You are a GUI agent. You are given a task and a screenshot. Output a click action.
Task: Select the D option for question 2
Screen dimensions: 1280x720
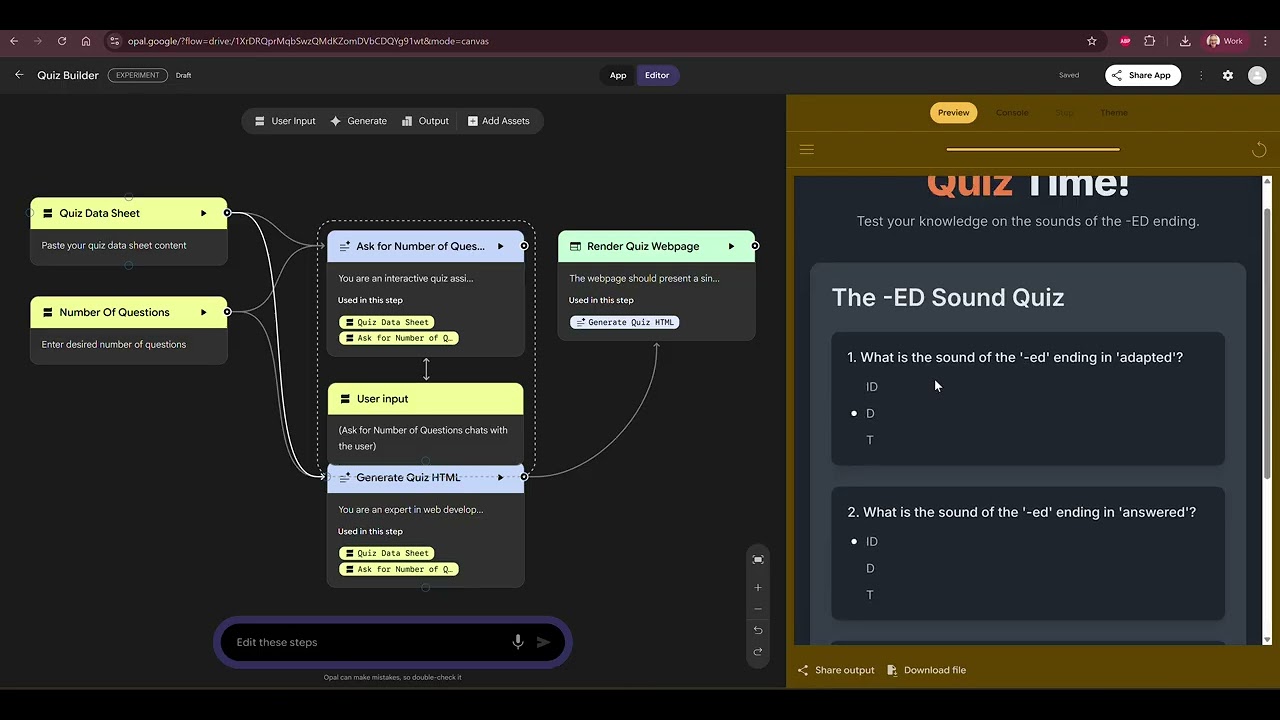tap(870, 569)
